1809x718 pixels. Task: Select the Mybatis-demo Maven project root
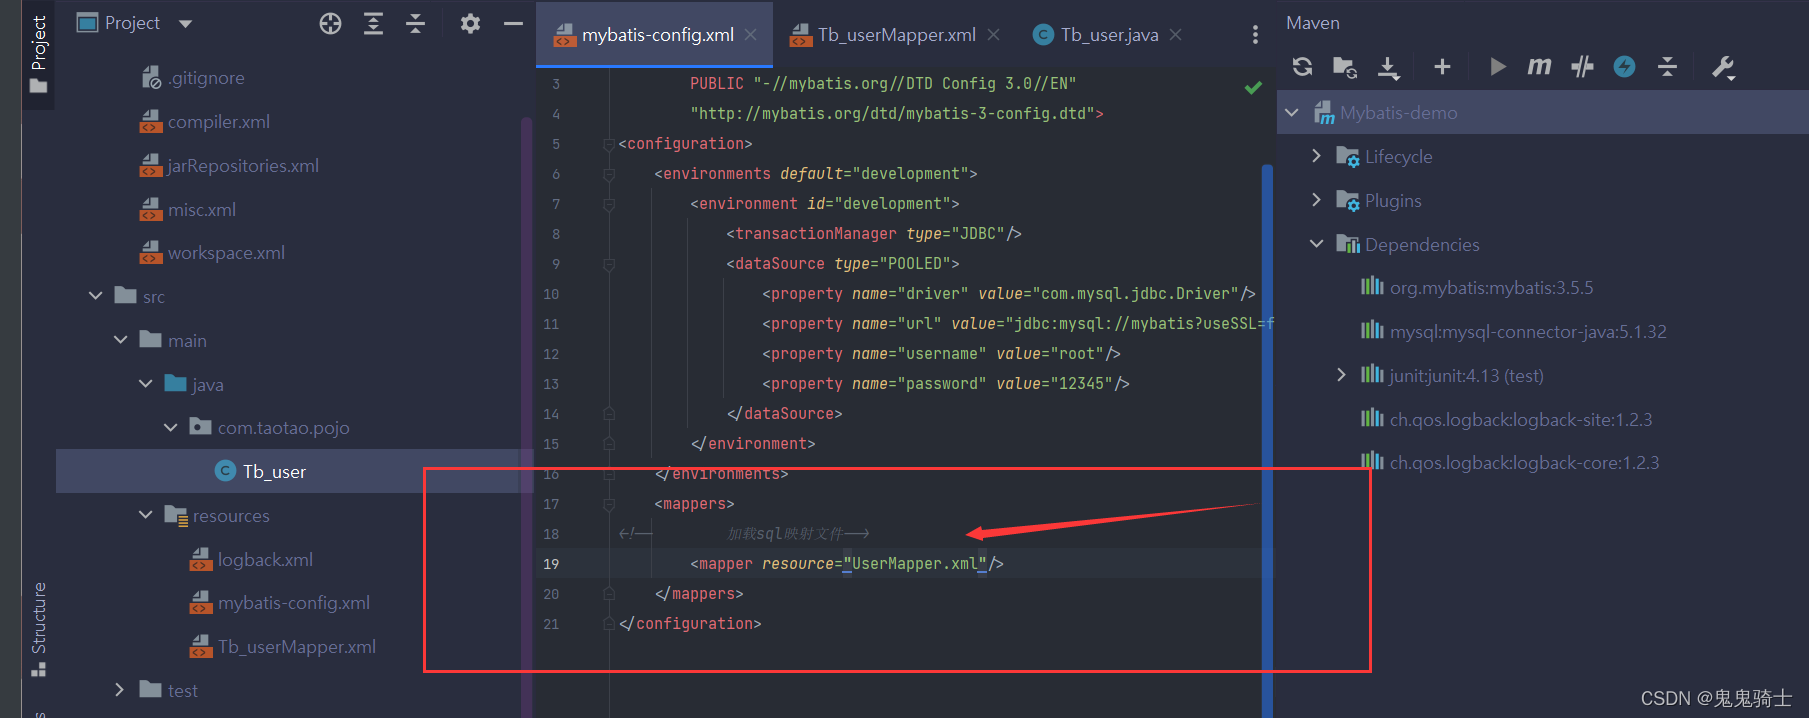pyautogui.click(x=1398, y=113)
